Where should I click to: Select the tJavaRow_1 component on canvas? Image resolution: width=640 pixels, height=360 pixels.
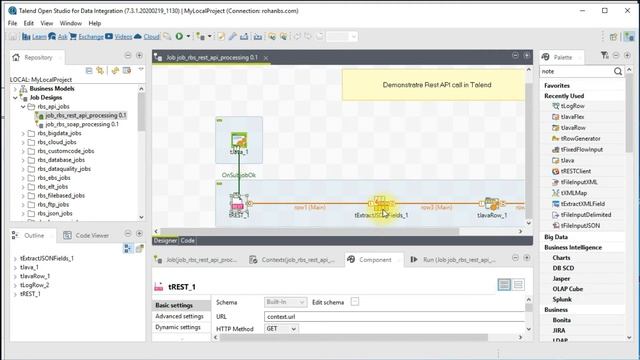492,207
